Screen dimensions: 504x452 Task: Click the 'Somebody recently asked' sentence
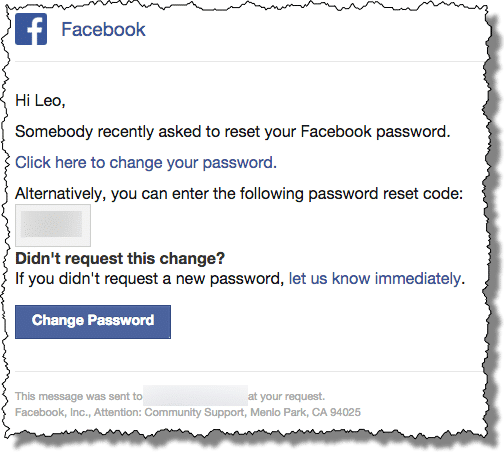[x=233, y=132]
